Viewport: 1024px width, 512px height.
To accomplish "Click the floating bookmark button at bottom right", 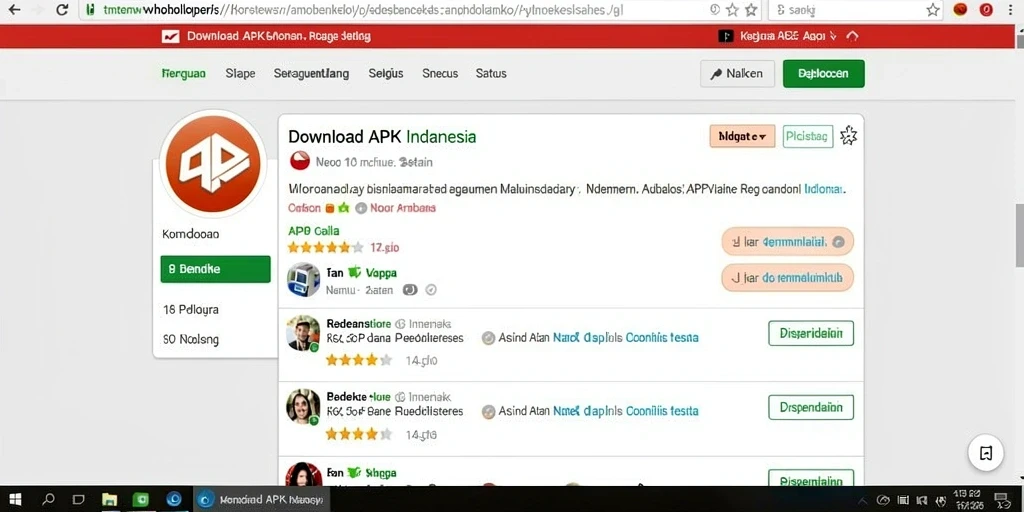I will coord(986,453).
